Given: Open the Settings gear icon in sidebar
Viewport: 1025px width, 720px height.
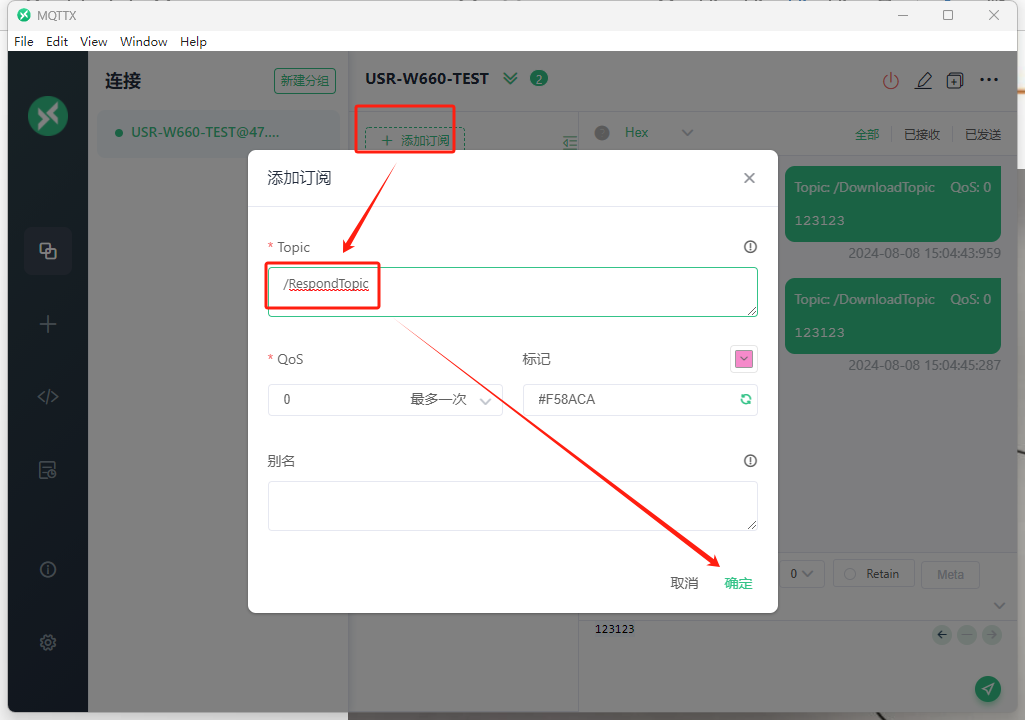Looking at the screenshot, I should [x=48, y=643].
